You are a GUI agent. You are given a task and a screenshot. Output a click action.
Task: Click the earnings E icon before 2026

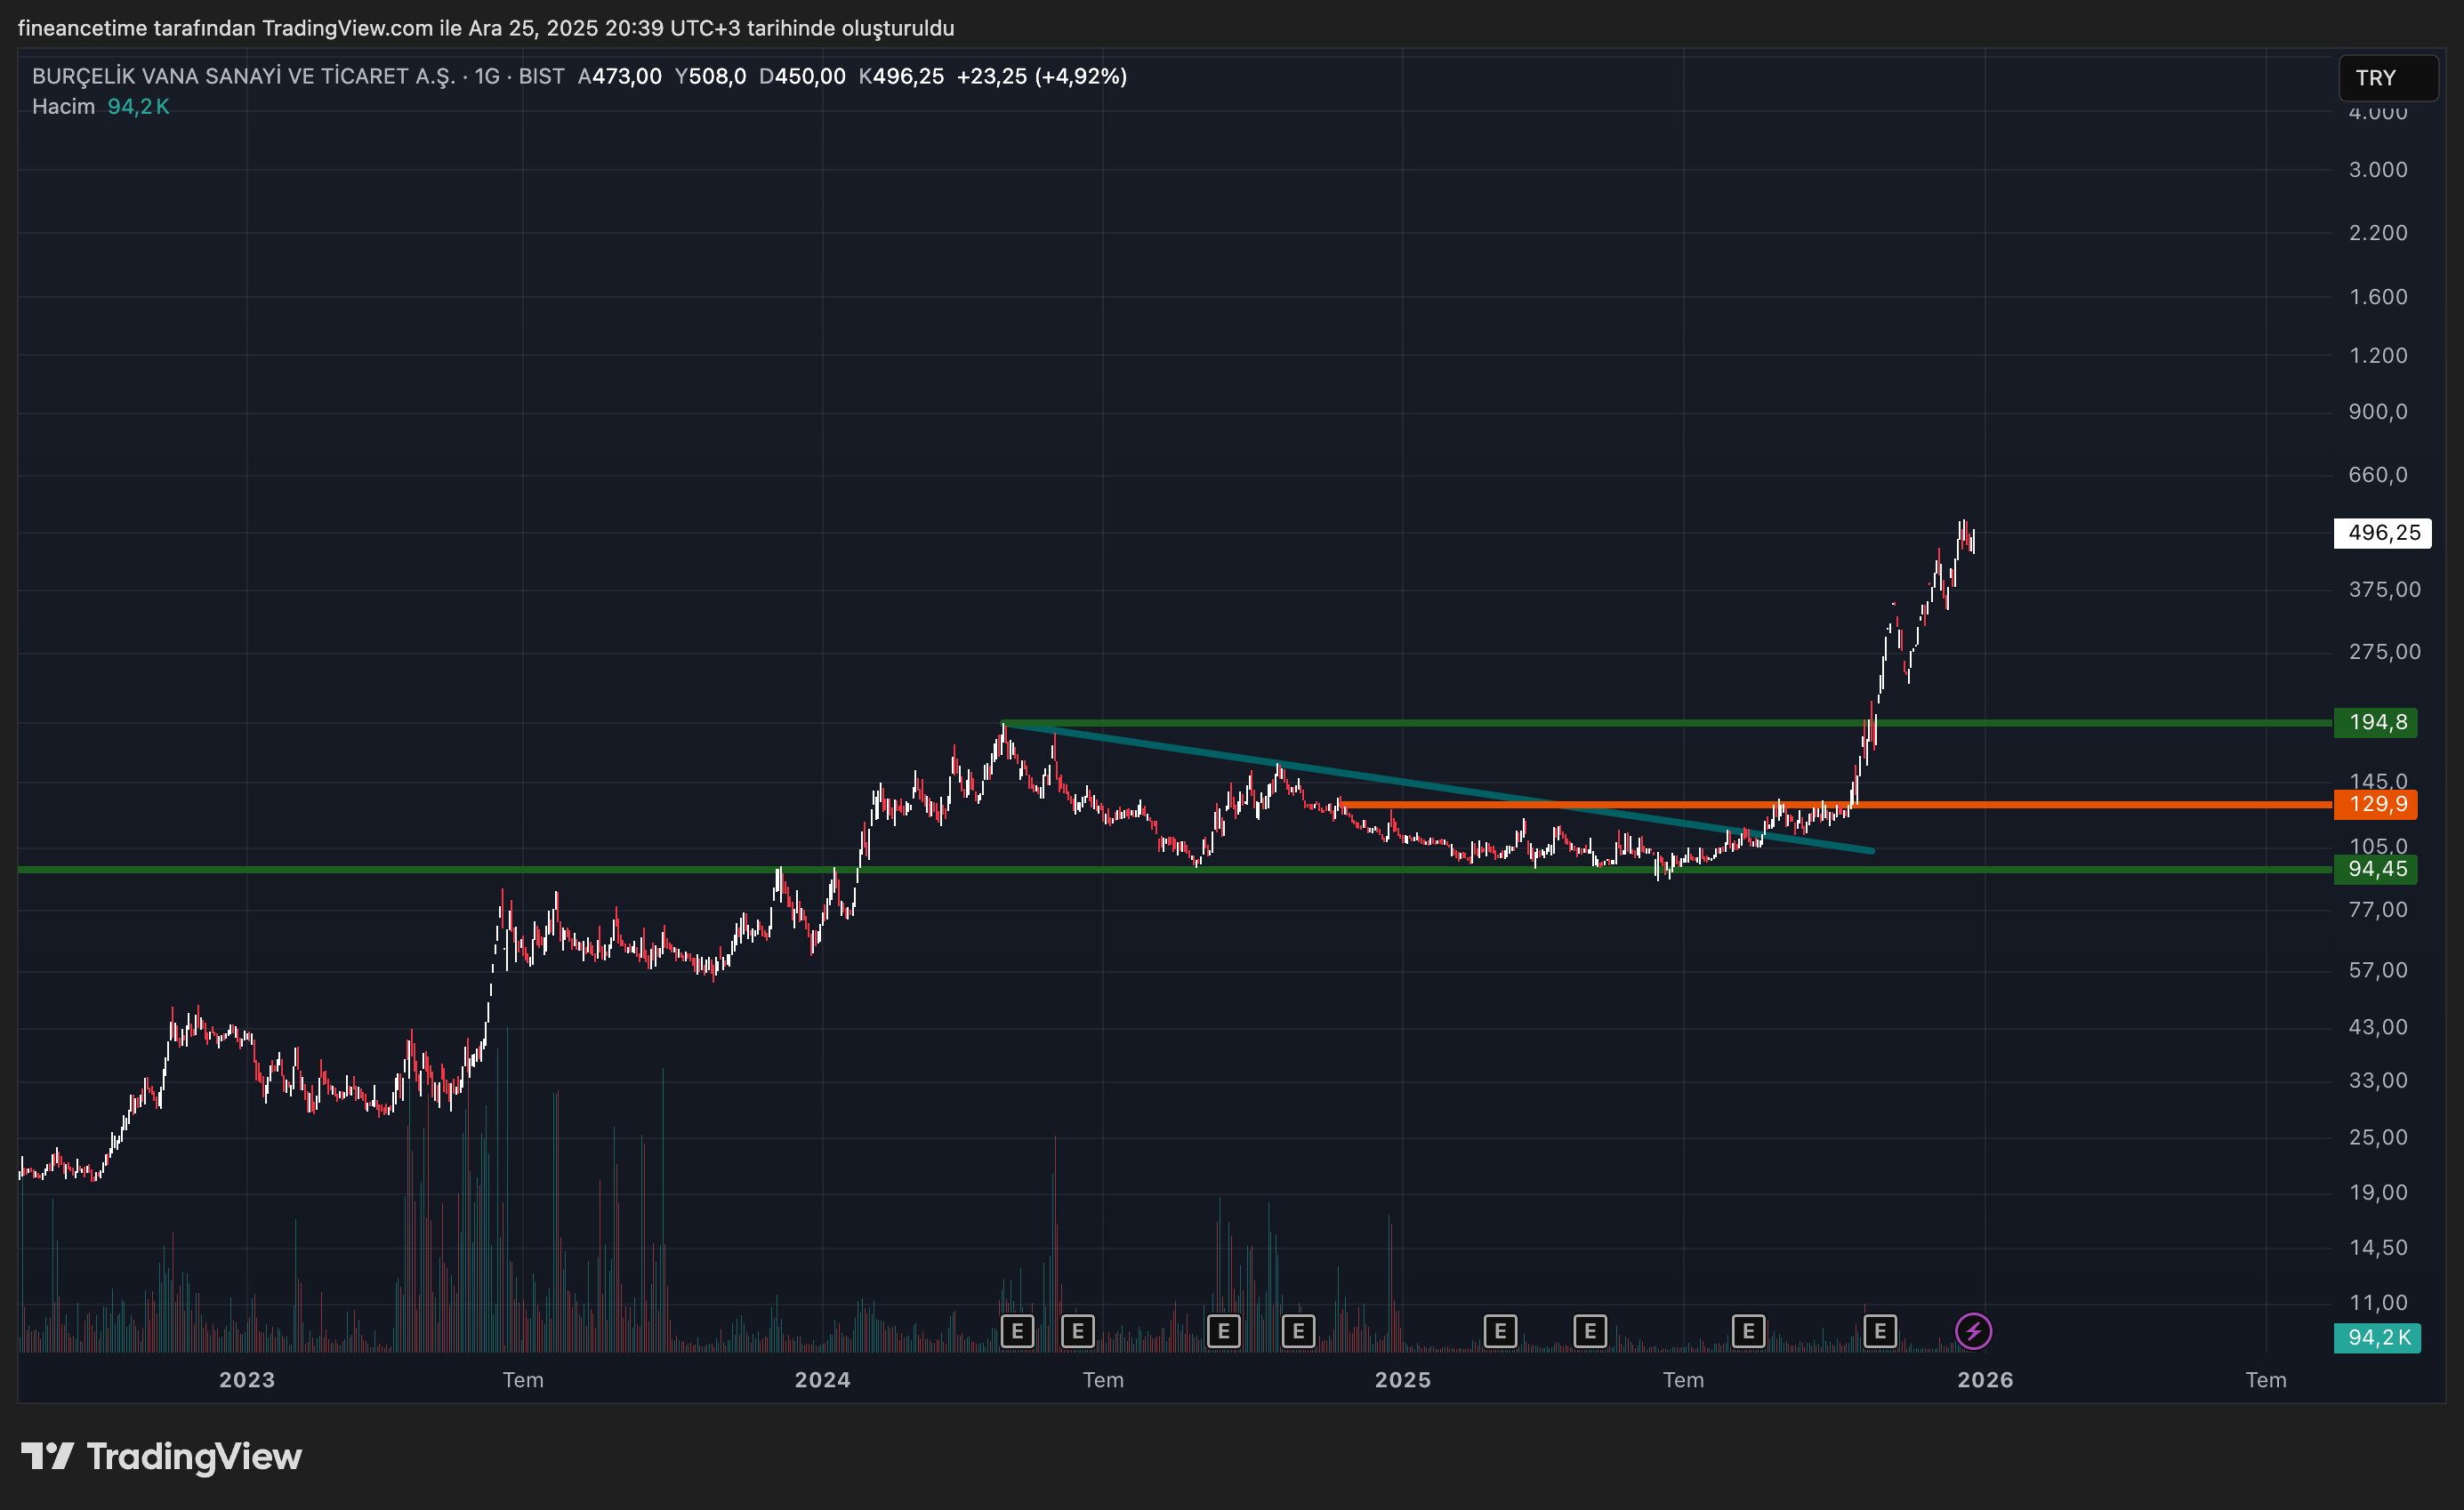pyautogui.click(x=1881, y=1331)
